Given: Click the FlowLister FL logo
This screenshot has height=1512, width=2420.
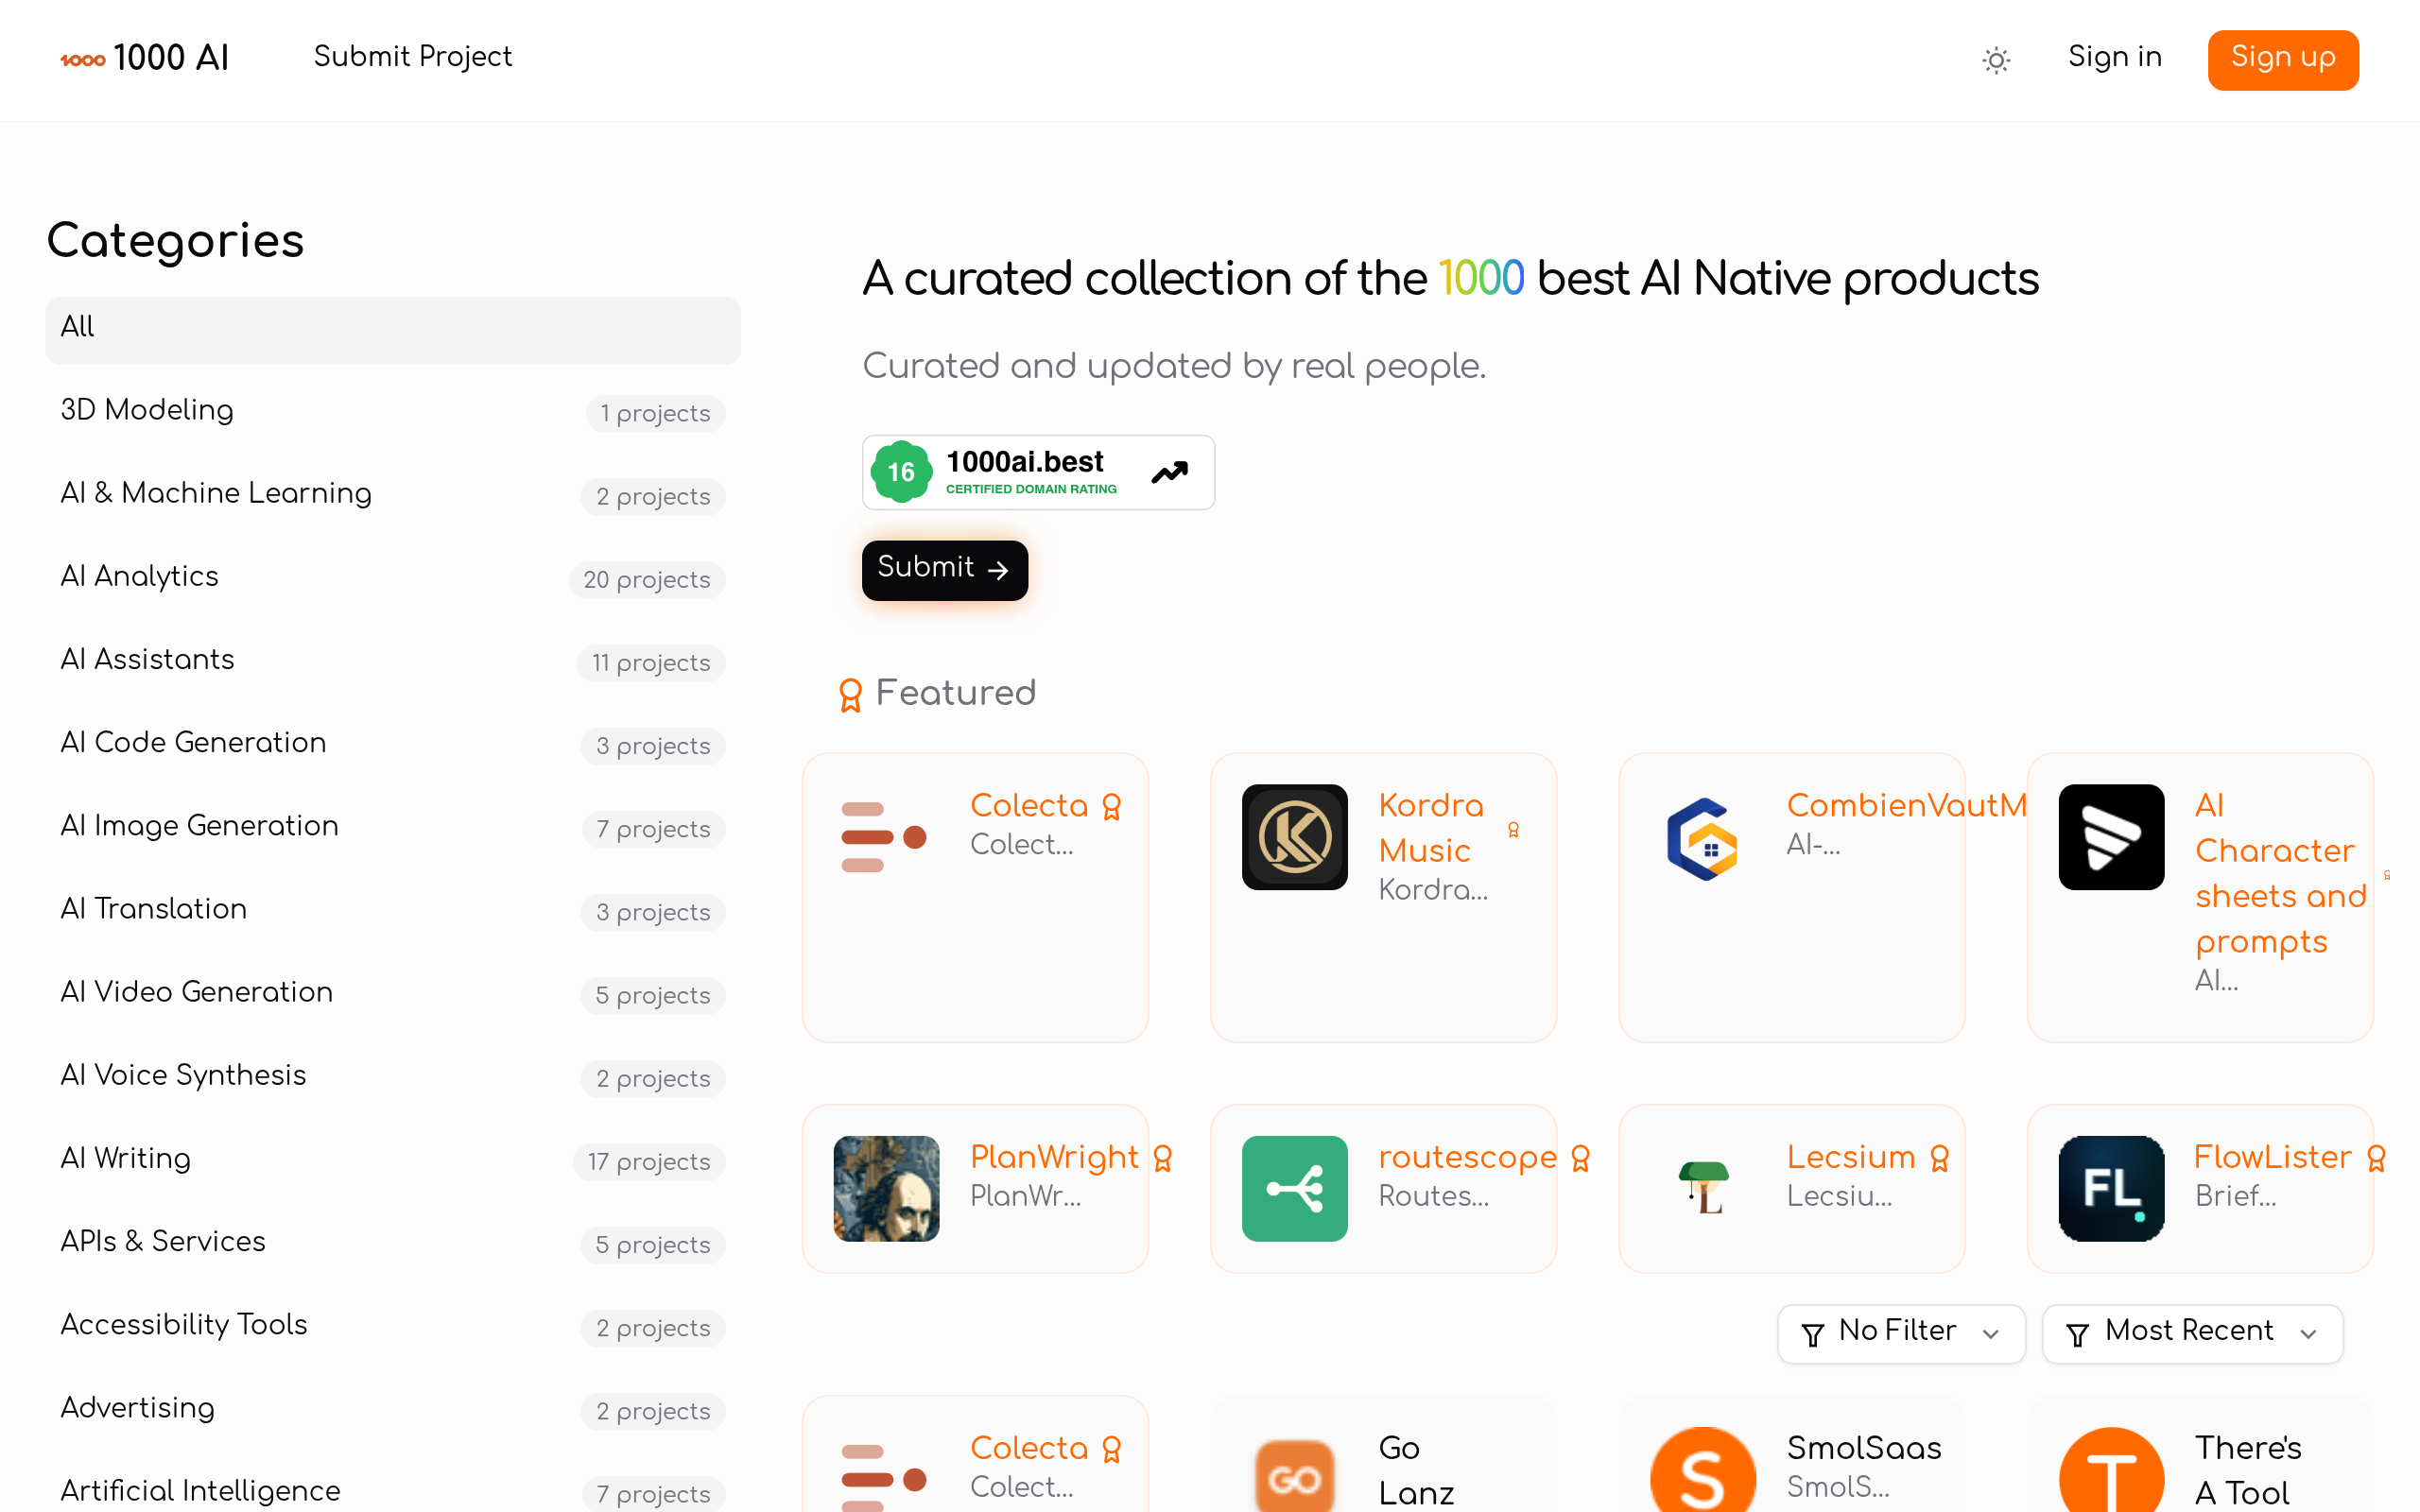Looking at the screenshot, I should (2111, 1188).
